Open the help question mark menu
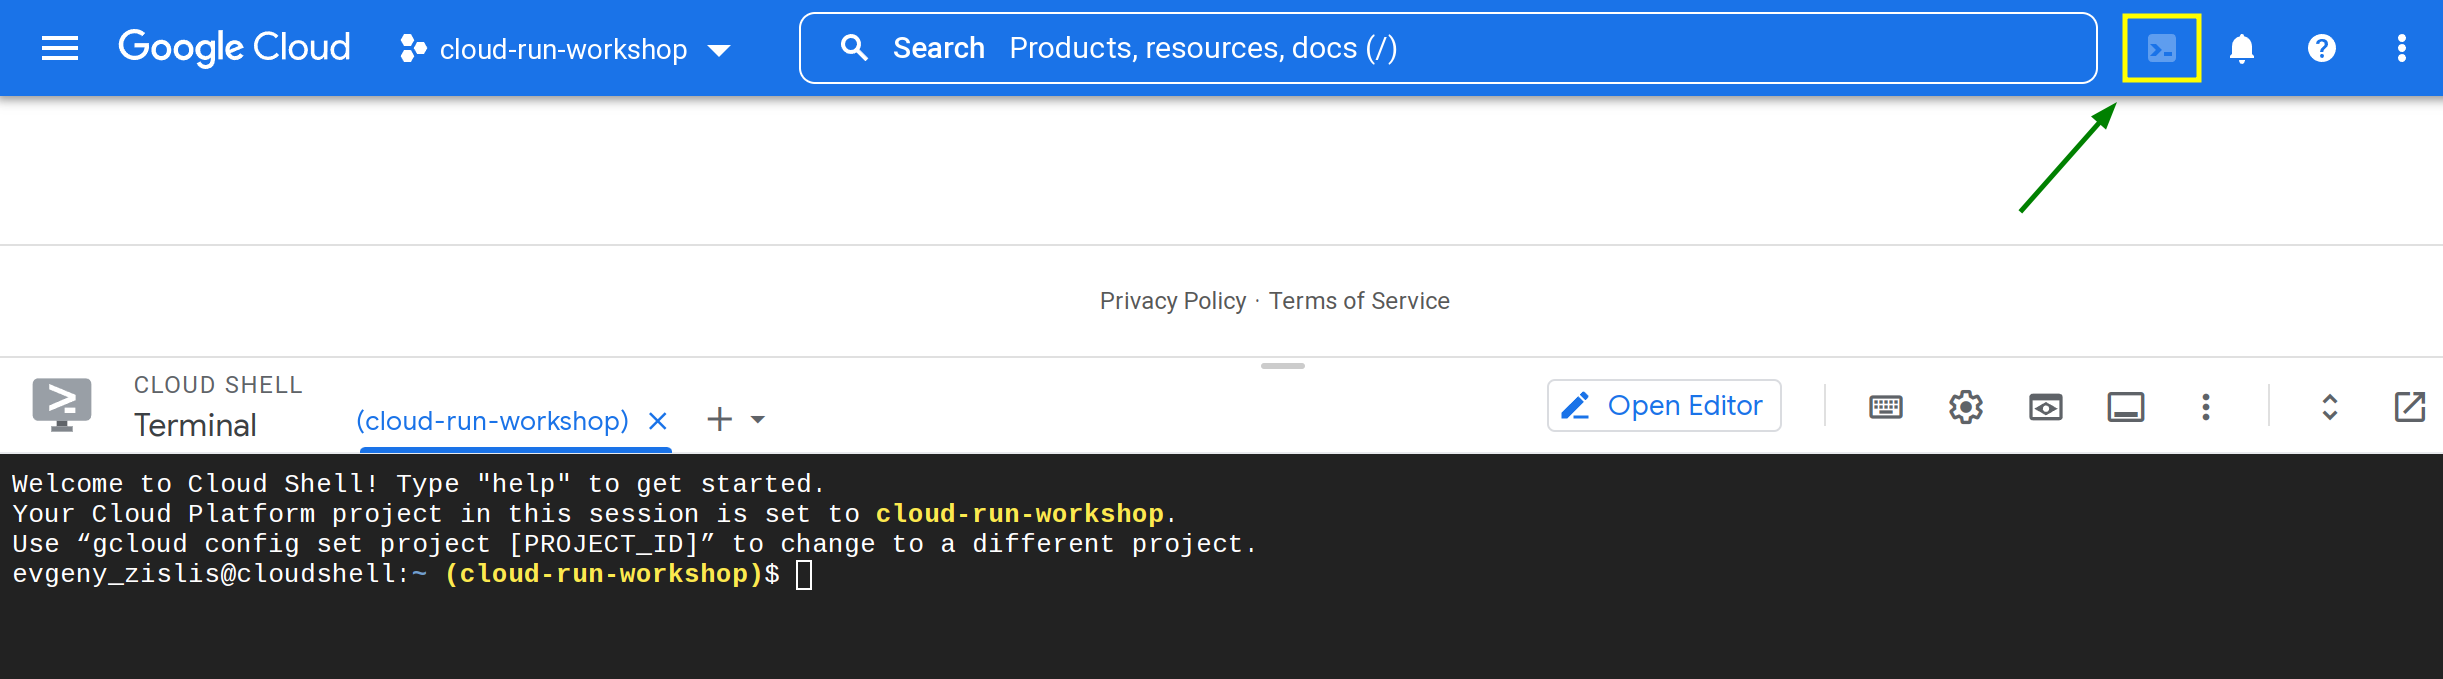 2321,48
